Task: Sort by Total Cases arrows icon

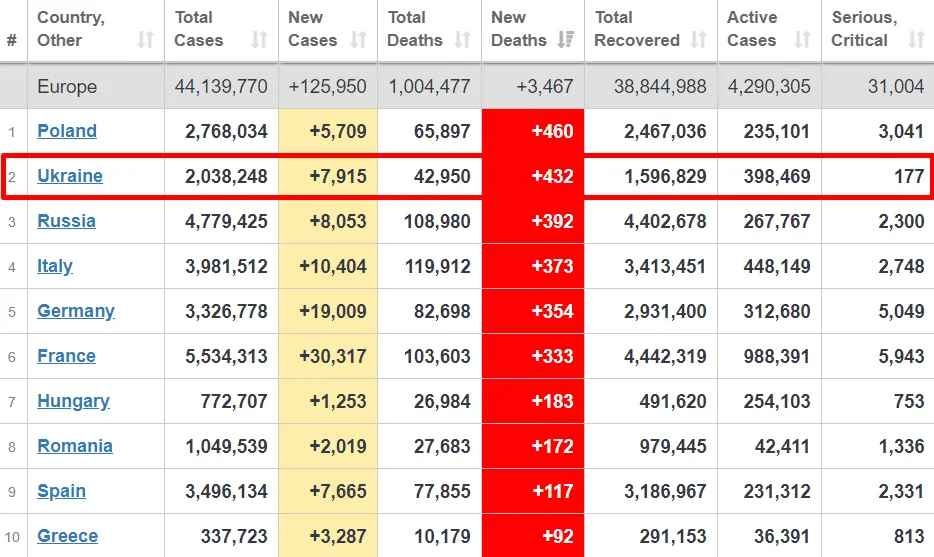Action: [259, 40]
